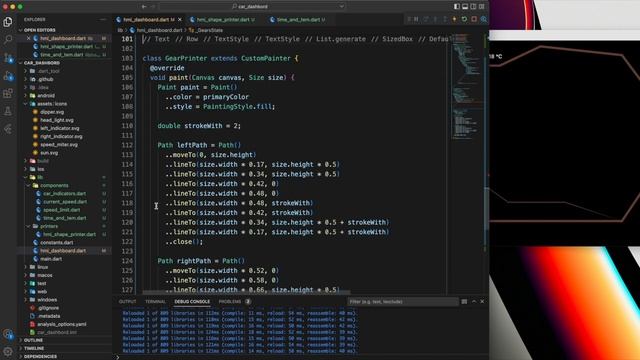Open command center dropdown chevron
The height and width of the screenshot is (360, 640).
[341, 7]
